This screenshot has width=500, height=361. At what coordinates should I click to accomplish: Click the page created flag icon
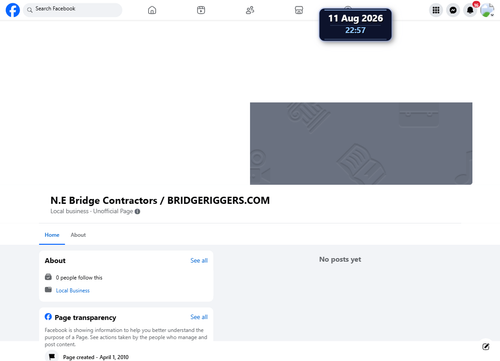(x=52, y=357)
